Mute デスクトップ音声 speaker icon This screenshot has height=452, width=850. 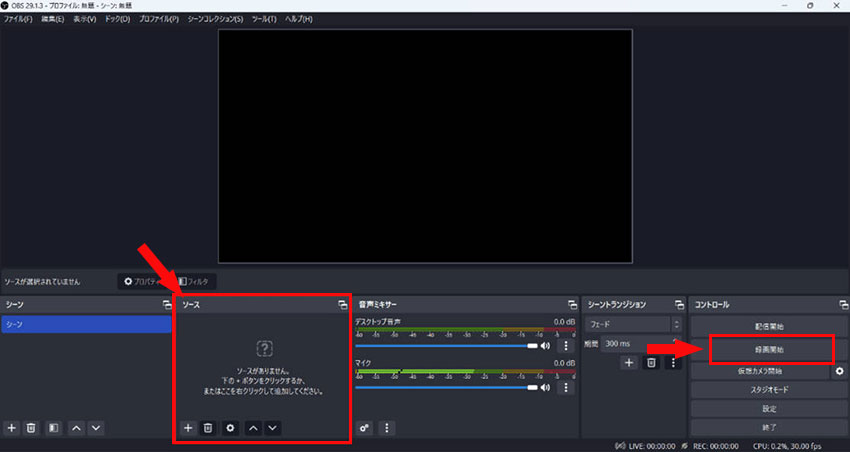tap(546, 346)
